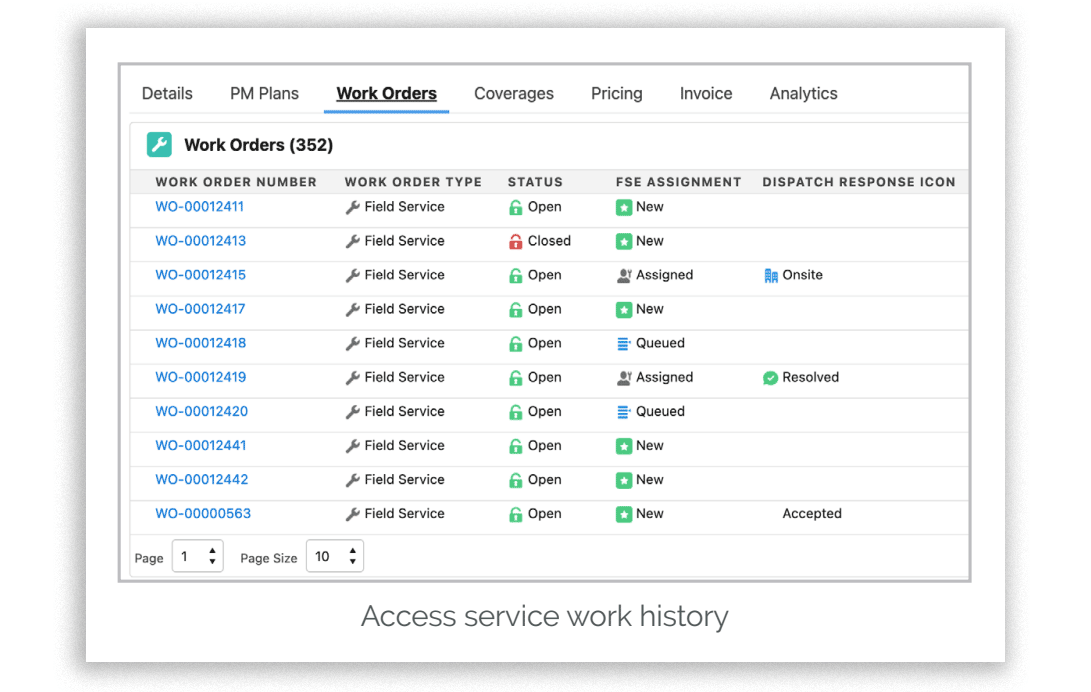The height and width of the screenshot is (692, 1091).
Task: Open work order WO-00012417
Action: 200,309
